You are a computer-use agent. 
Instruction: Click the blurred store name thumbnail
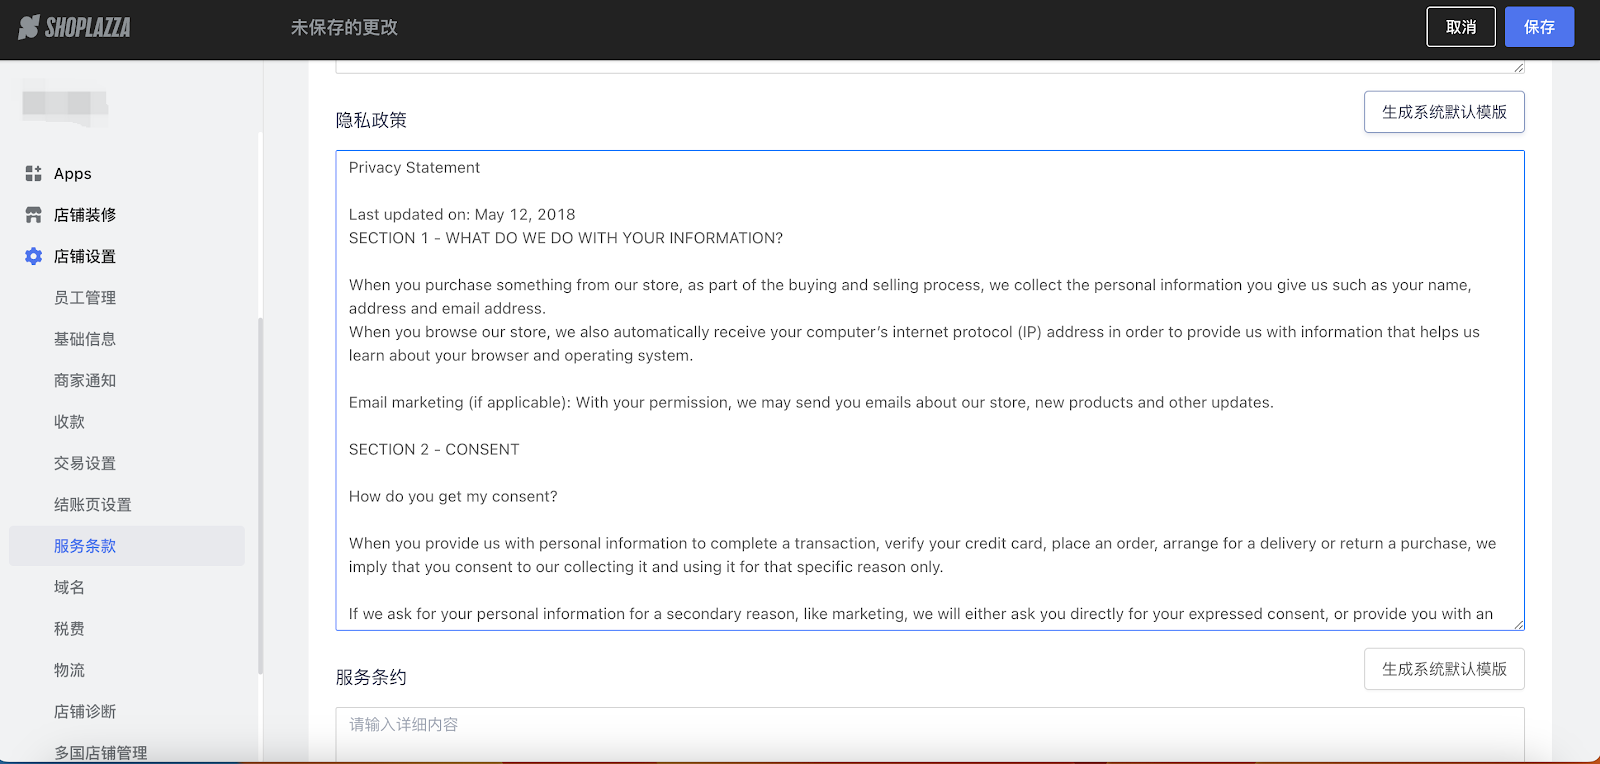65,103
